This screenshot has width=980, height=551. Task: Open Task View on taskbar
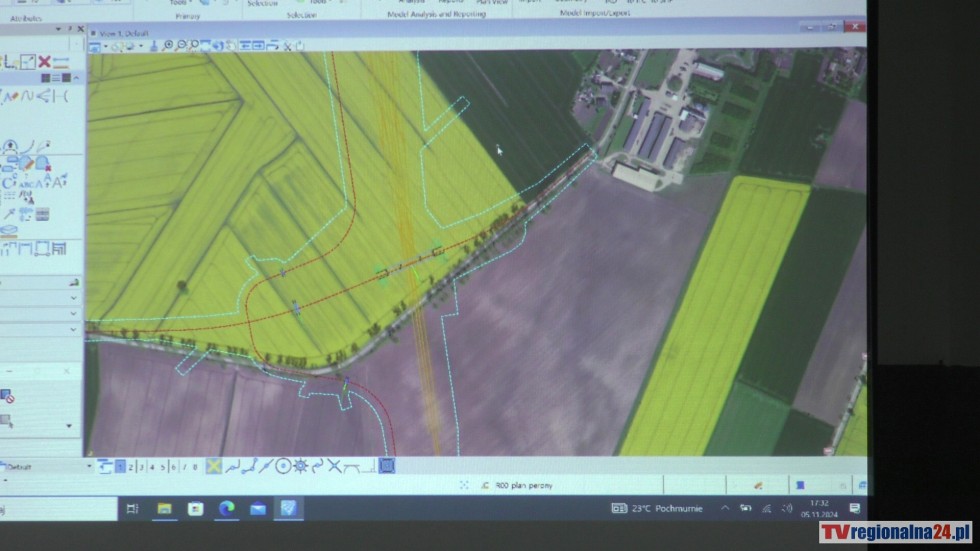(132, 509)
